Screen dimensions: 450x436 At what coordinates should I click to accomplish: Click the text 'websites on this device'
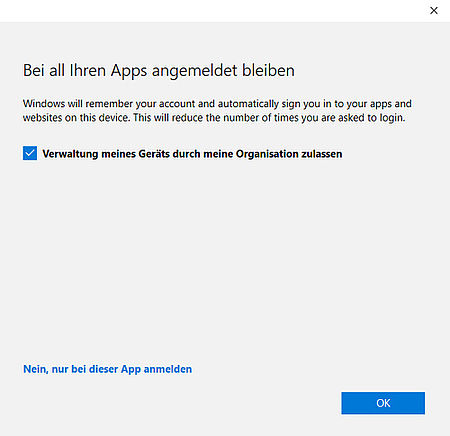(x=76, y=118)
